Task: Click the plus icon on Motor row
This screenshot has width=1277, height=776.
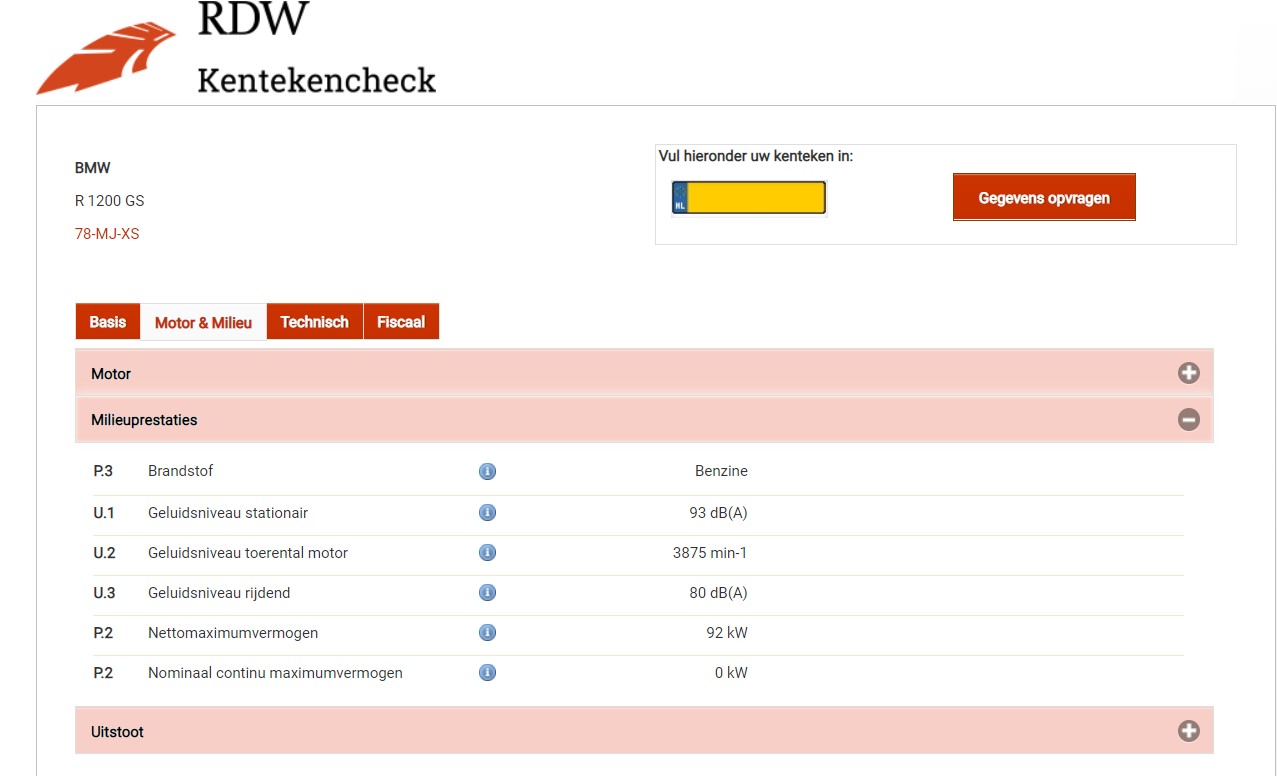Action: tap(1188, 373)
